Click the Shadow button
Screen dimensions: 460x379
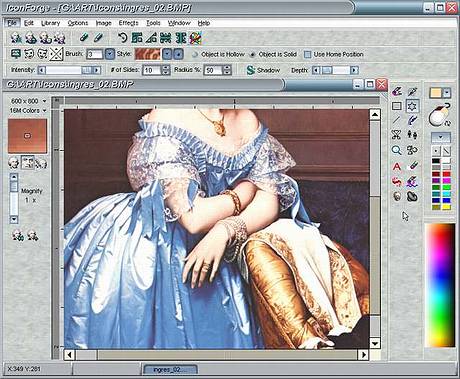263,70
